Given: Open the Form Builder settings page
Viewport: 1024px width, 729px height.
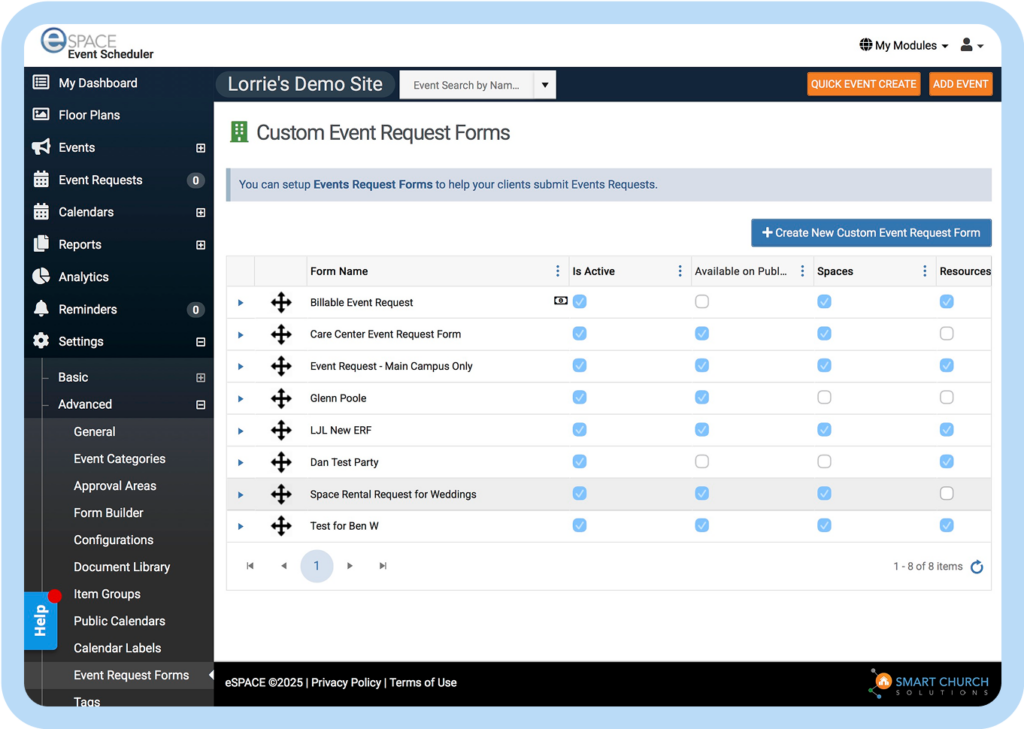Looking at the screenshot, I should pyautogui.click(x=108, y=513).
